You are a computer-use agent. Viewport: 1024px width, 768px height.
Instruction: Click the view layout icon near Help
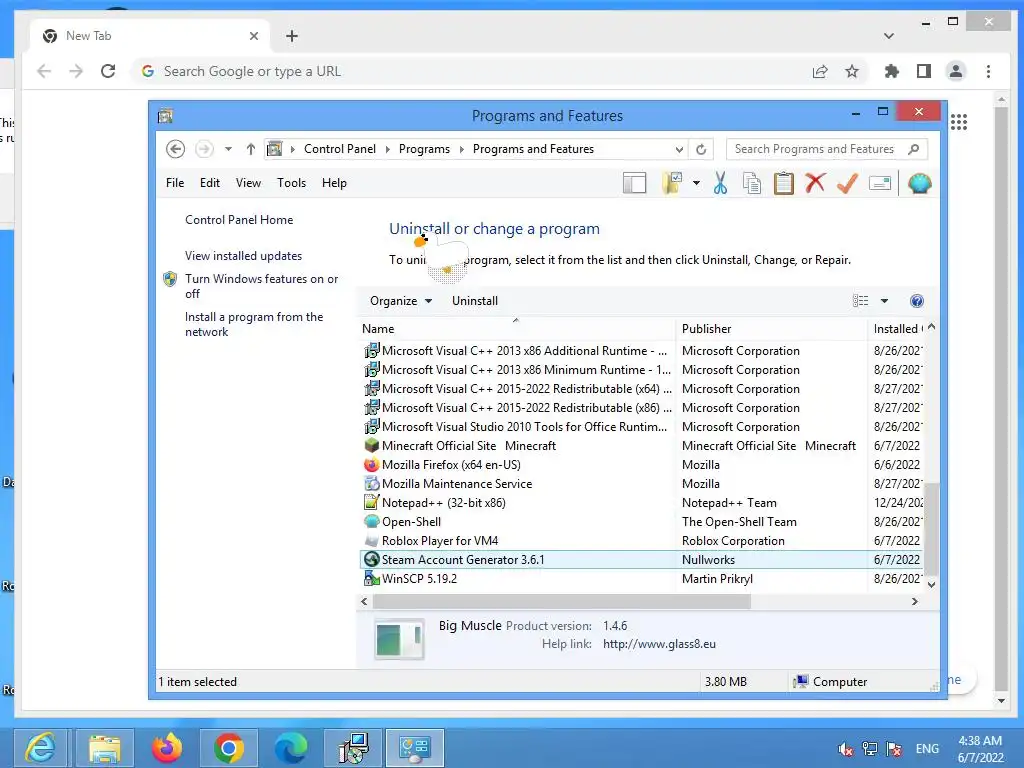861,301
